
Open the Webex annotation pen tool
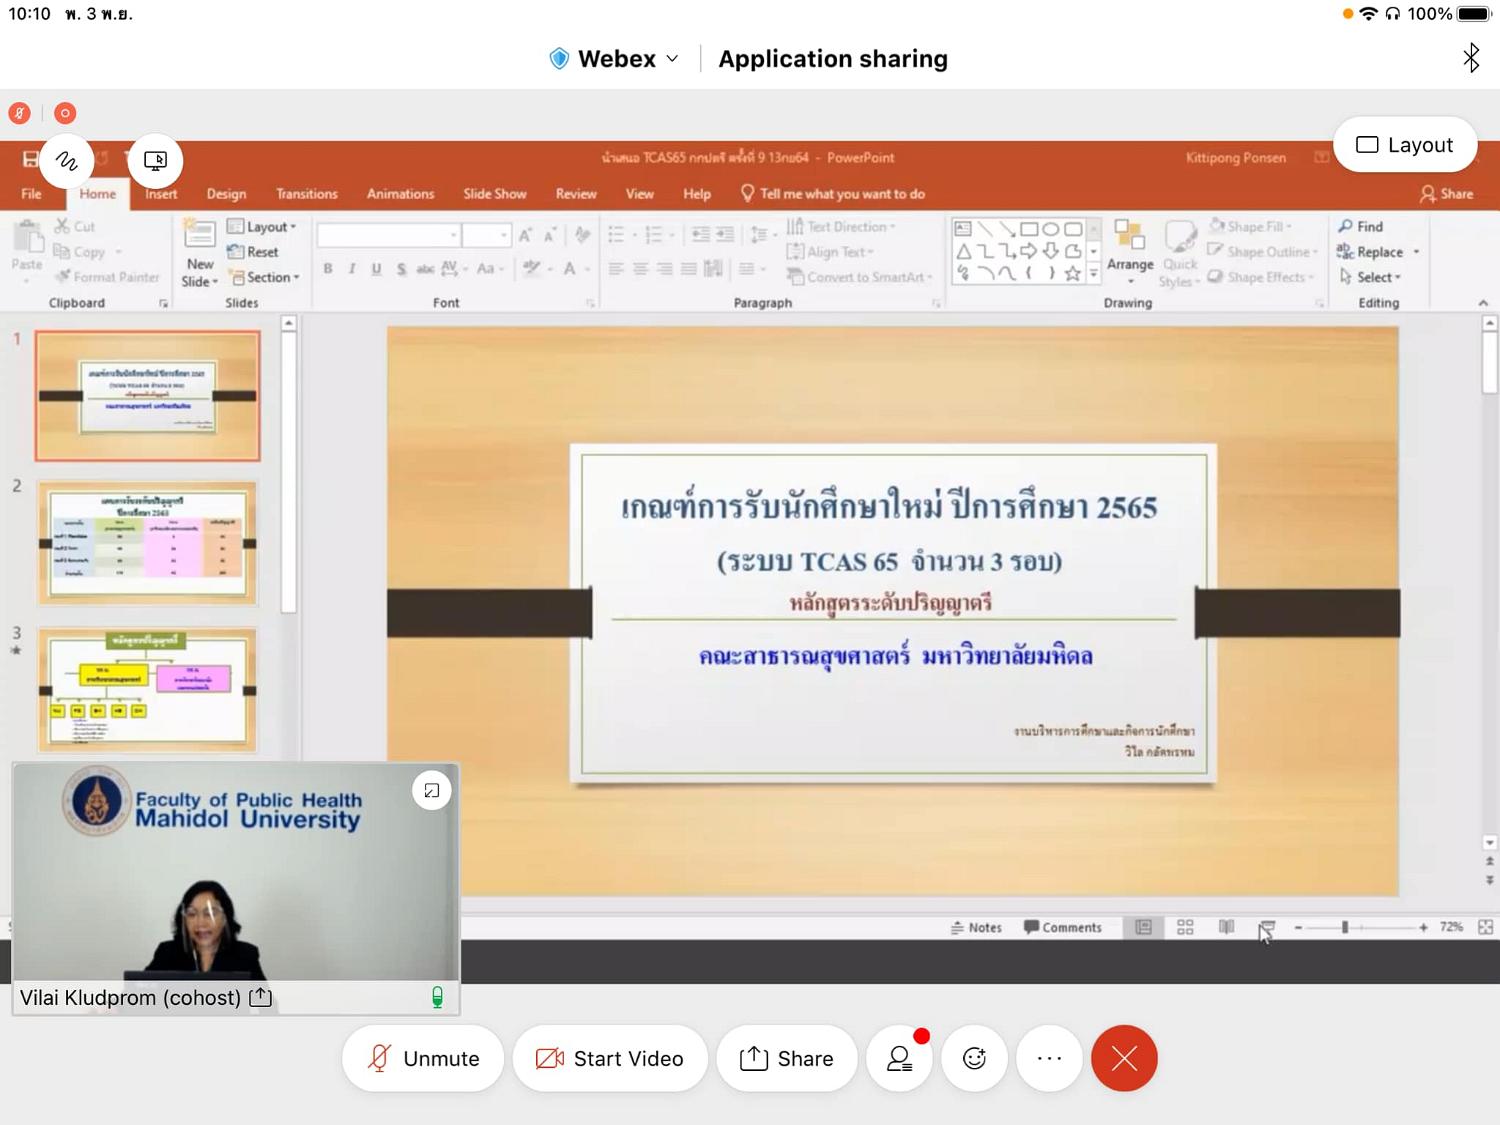point(67,160)
